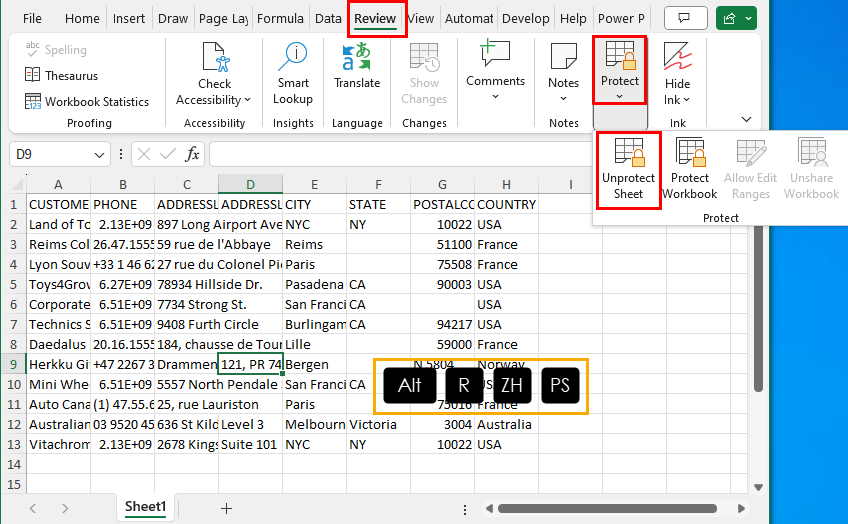Click Spelling in Proofing group

pyautogui.click(x=56, y=50)
